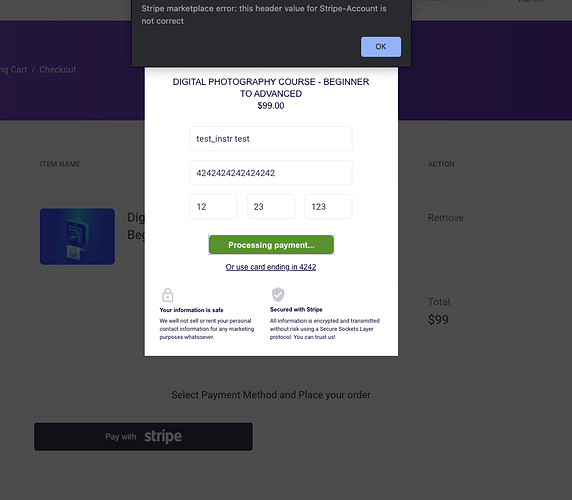572x500 pixels.
Task: Click the Stripe logo on the pay button
Action: coord(163,436)
